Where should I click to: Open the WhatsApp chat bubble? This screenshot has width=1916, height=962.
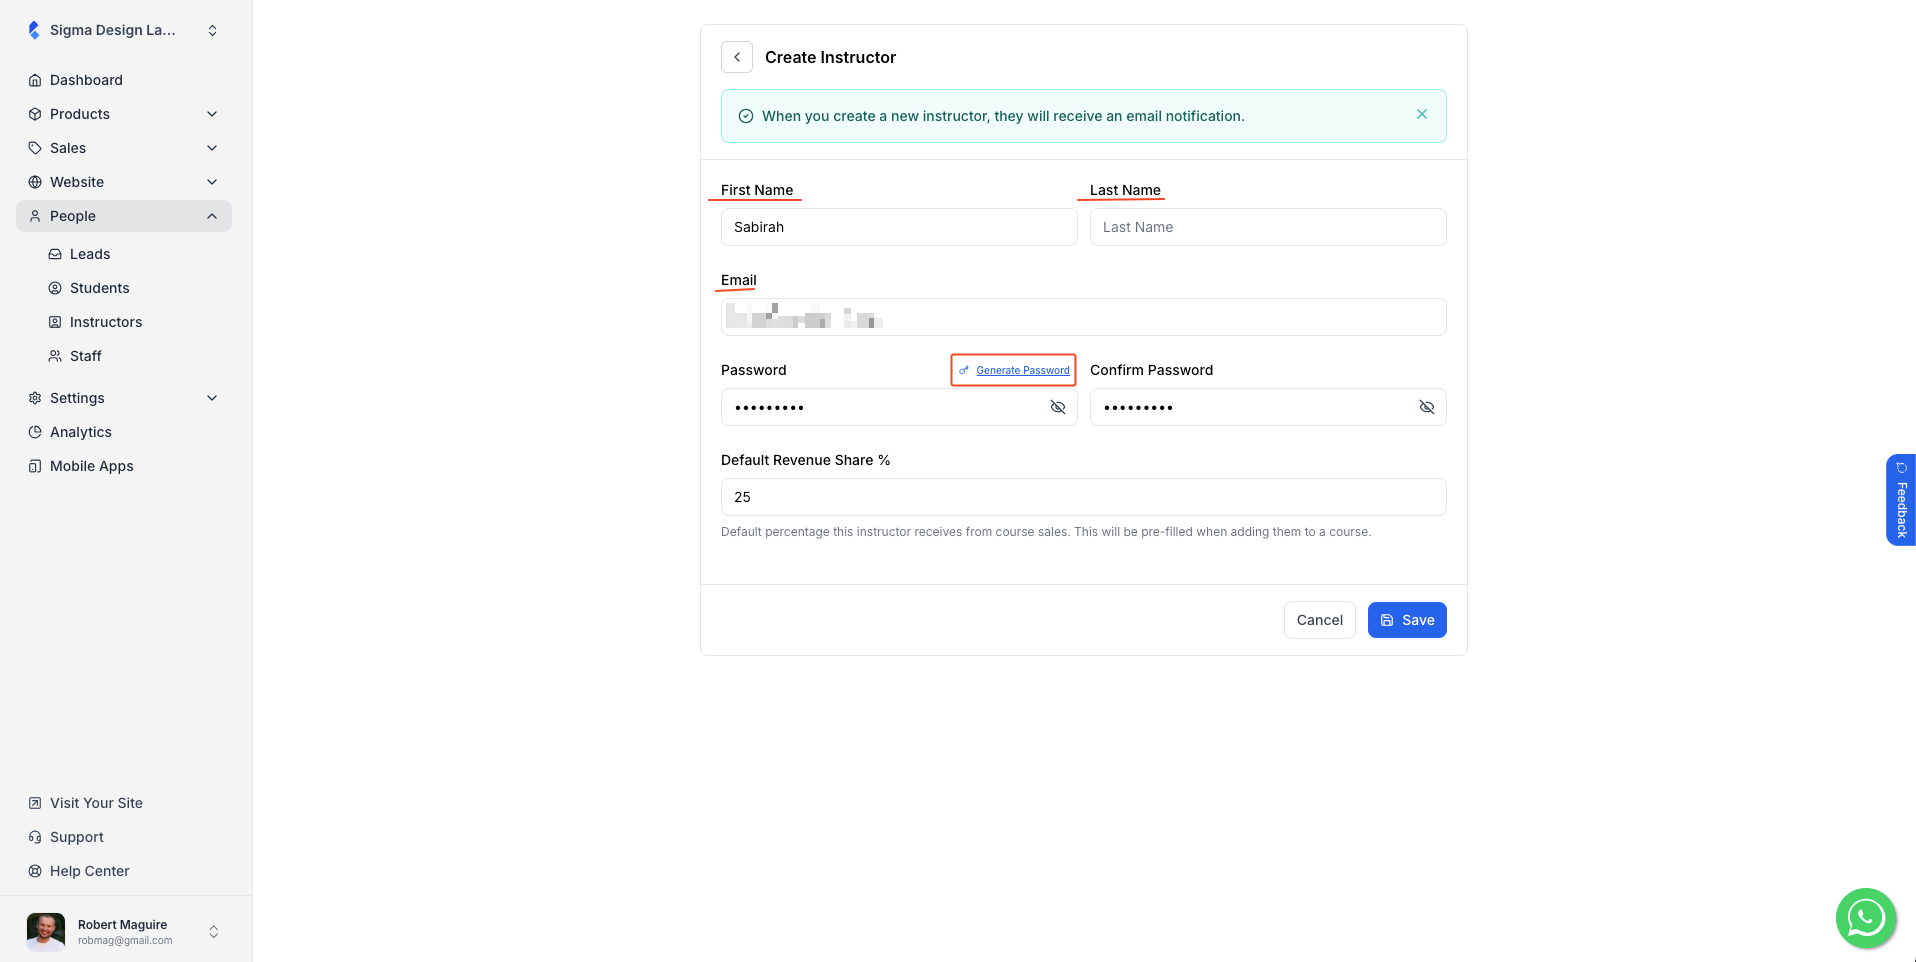click(1866, 918)
